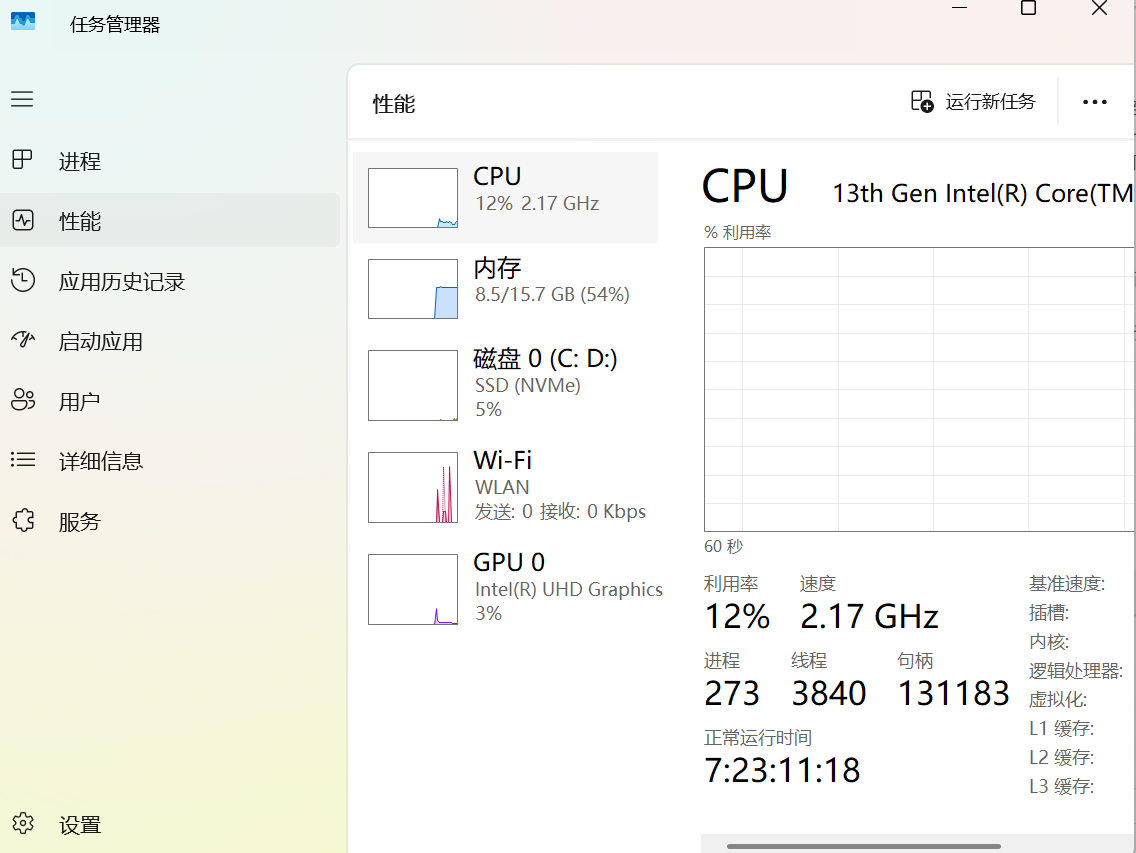Click the Intel(R) UHD Graphics text

coord(569,589)
